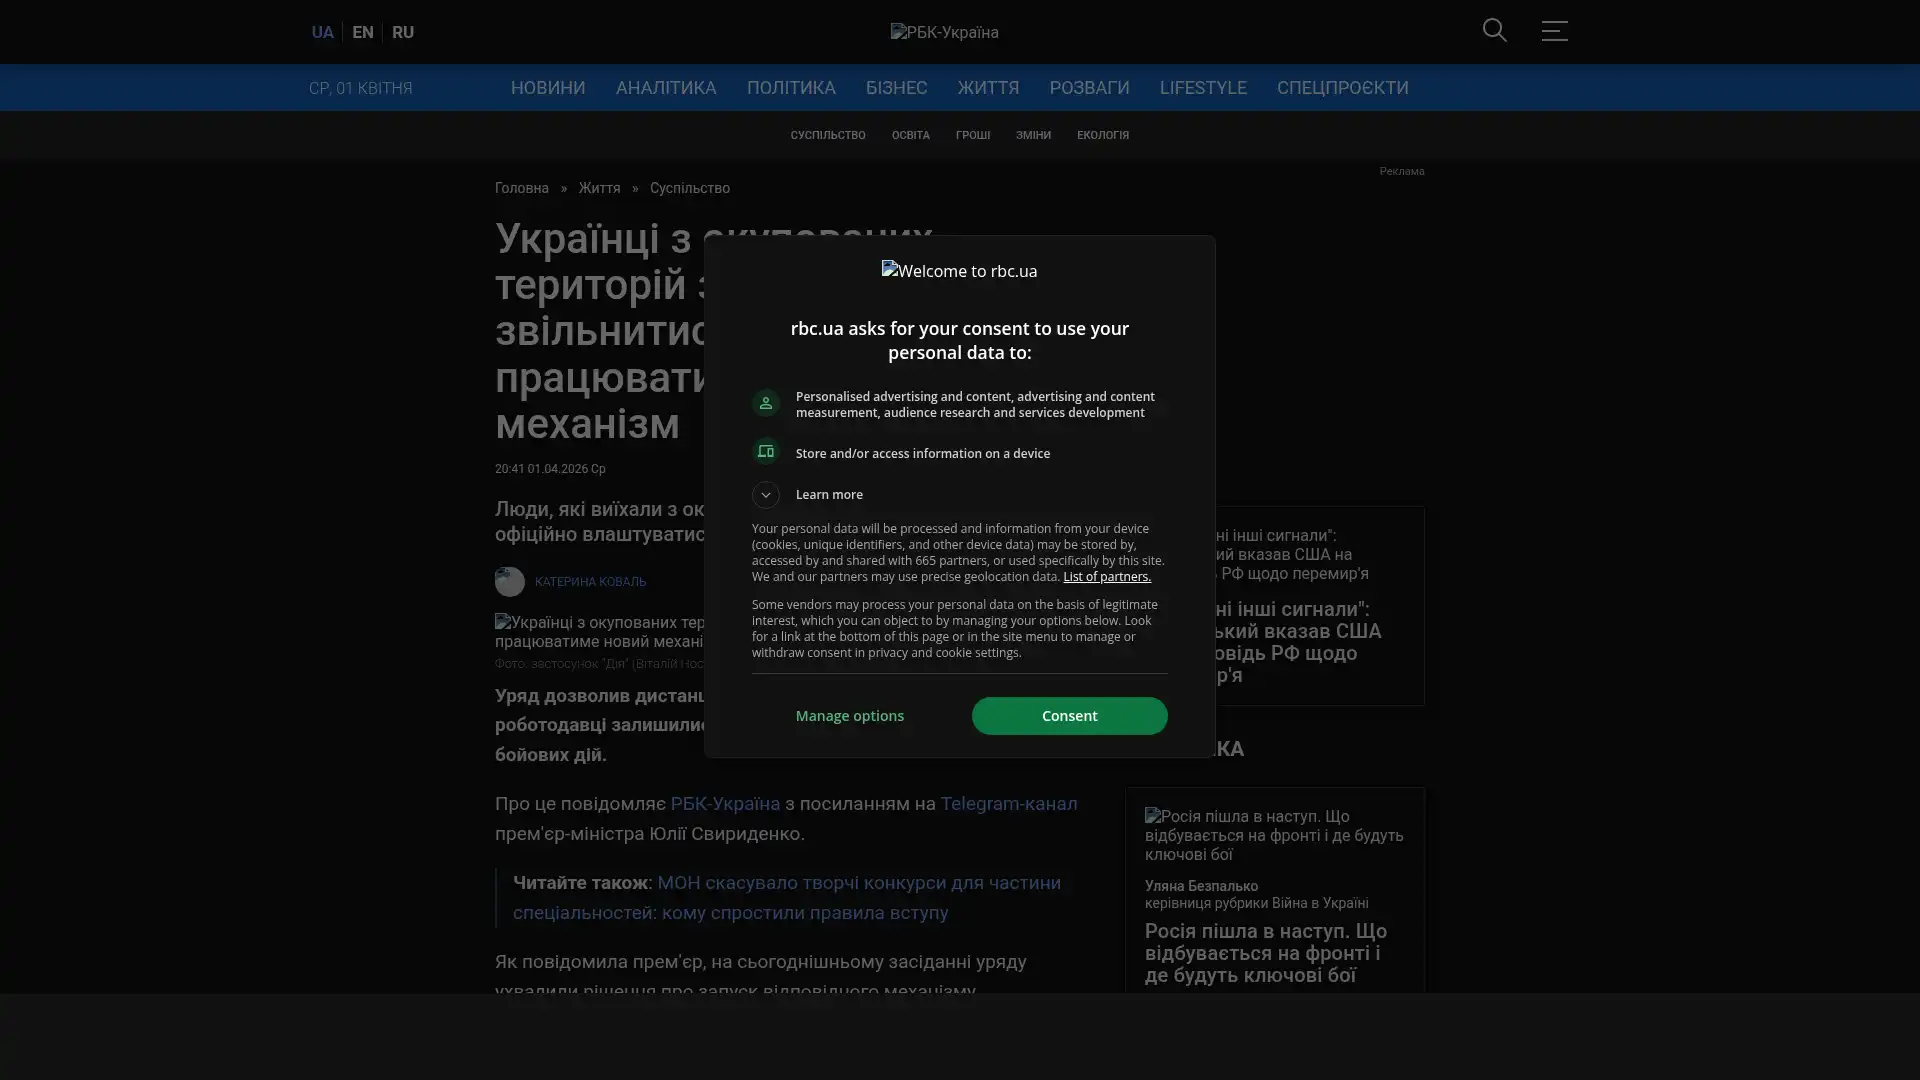Click the personalised advertising person icon

click(x=765, y=403)
